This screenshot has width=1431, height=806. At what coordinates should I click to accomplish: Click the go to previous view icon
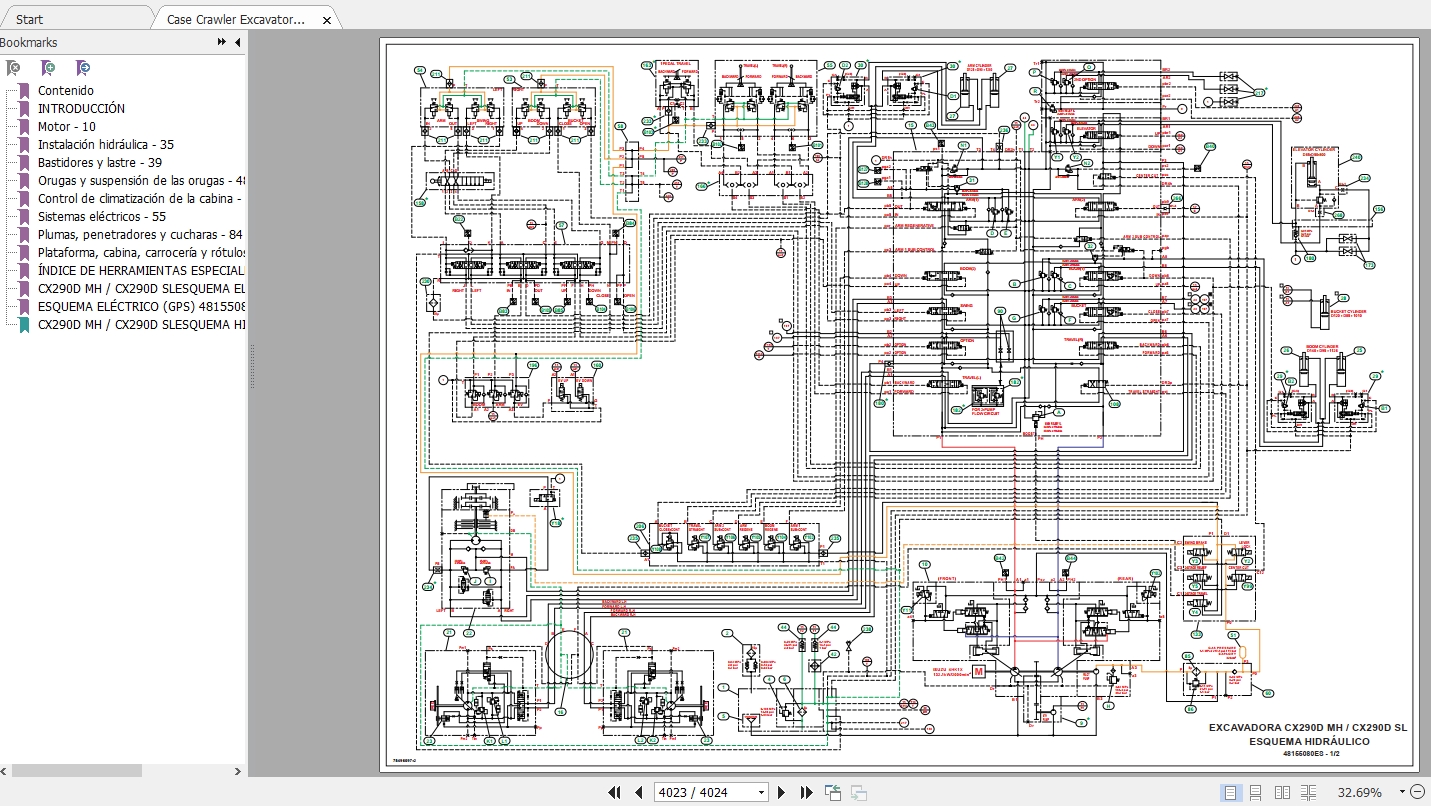pyautogui.click(x=833, y=793)
